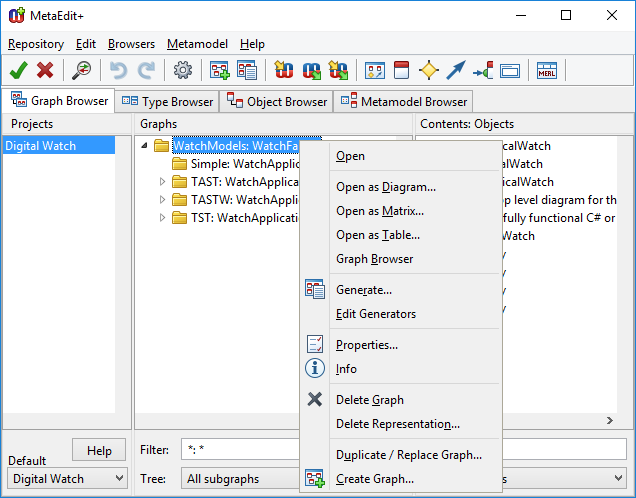The image size is (636, 498).
Task: Click the green checkmark Commit icon
Action: coord(18,70)
